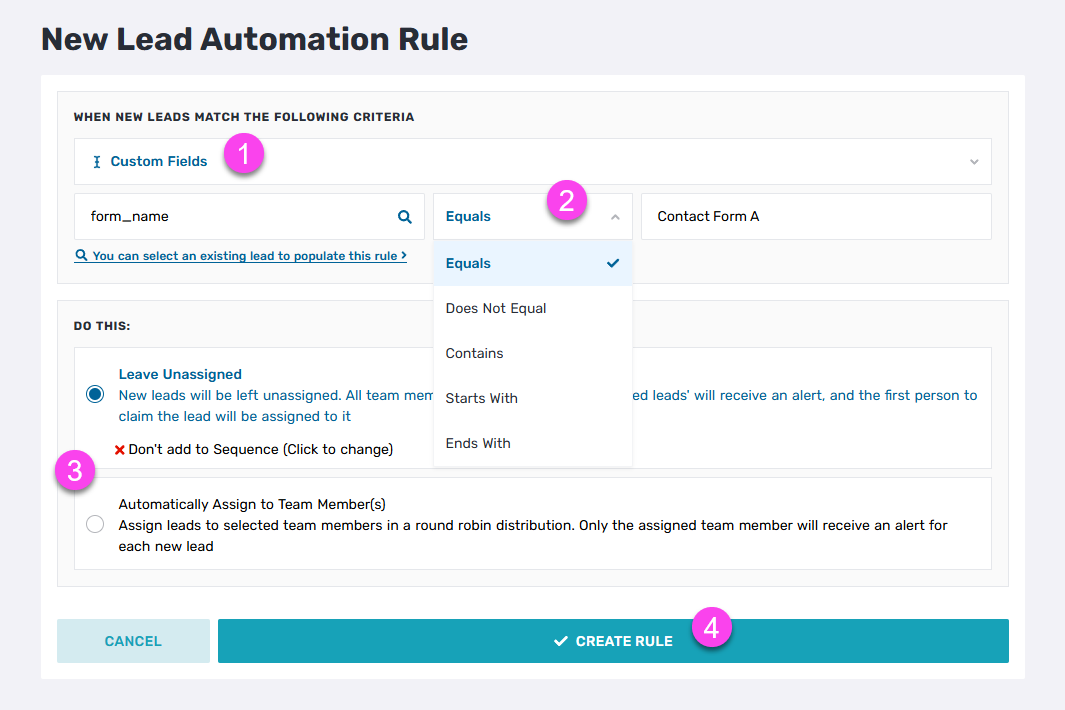1065x710 pixels.
Task: Pick Ends With operator option
Action: pos(478,443)
